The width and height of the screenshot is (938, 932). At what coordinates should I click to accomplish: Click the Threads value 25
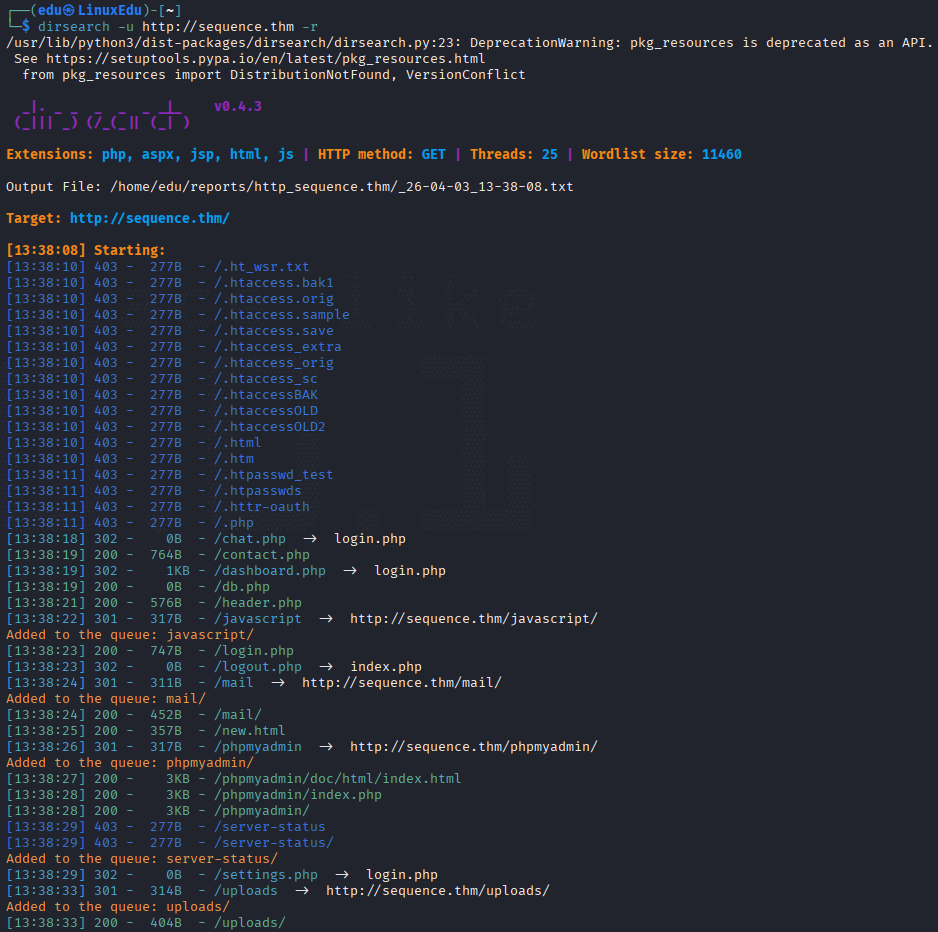coord(550,154)
